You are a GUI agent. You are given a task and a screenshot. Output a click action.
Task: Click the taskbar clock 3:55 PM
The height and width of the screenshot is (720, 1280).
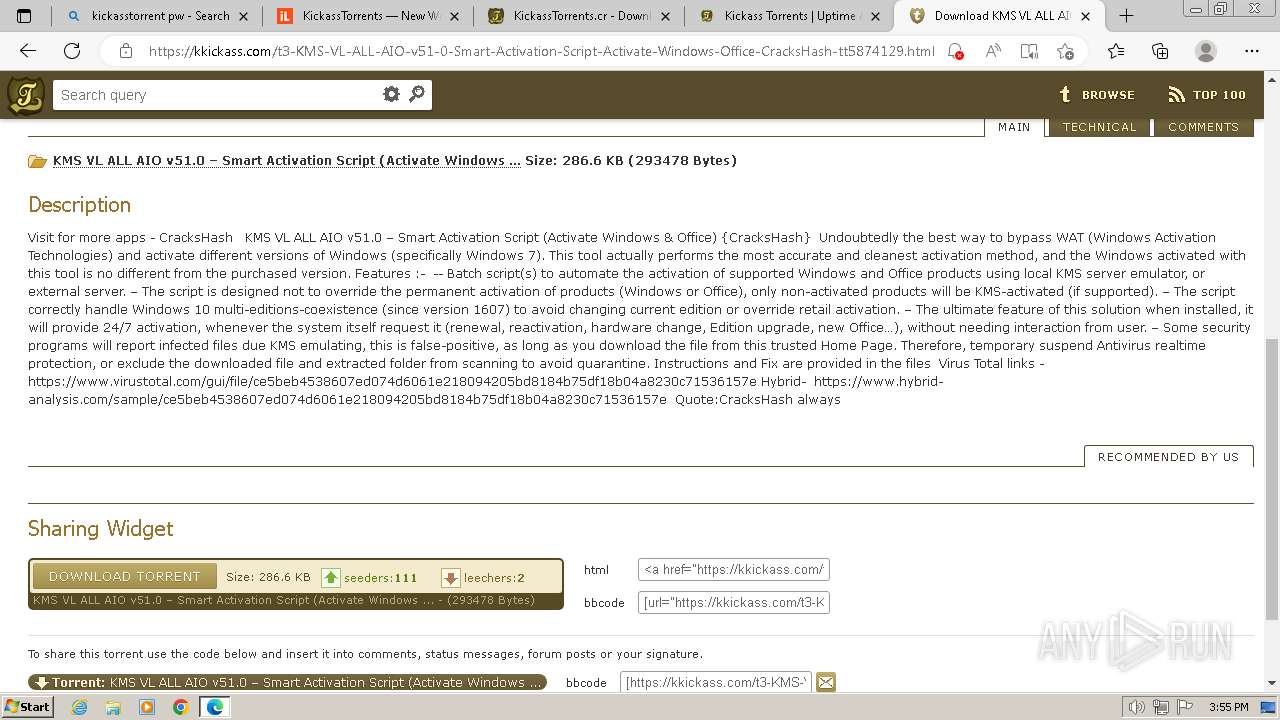click(x=1228, y=707)
